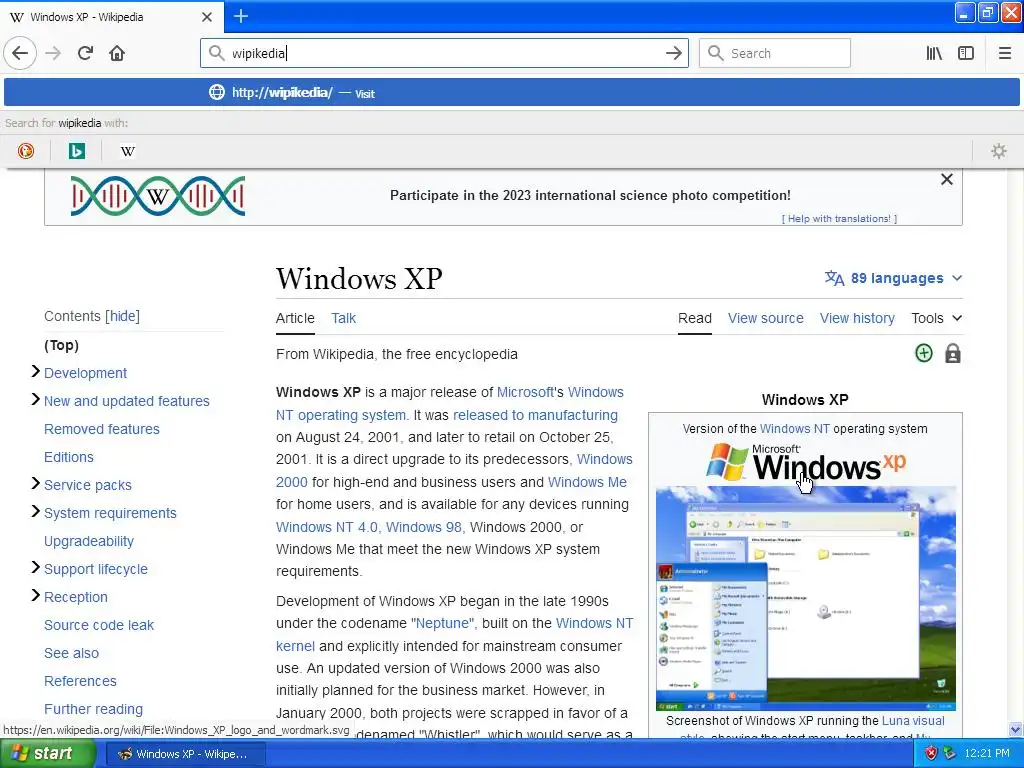Select the http://wipikedia/ Visit suggestion
This screenshot has width=1024, height=768.
[x=512, y=93]
